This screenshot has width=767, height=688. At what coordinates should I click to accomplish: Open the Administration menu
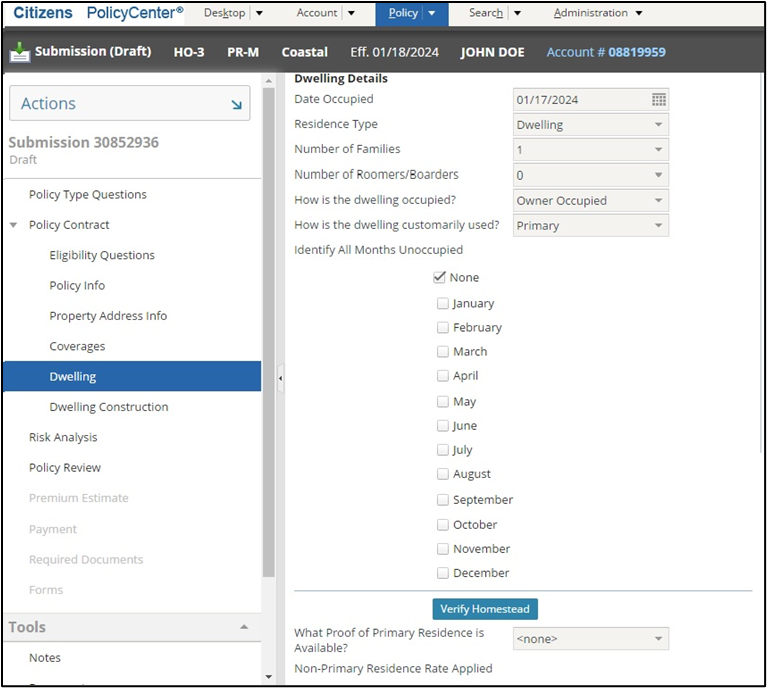(x=597, y=14)
